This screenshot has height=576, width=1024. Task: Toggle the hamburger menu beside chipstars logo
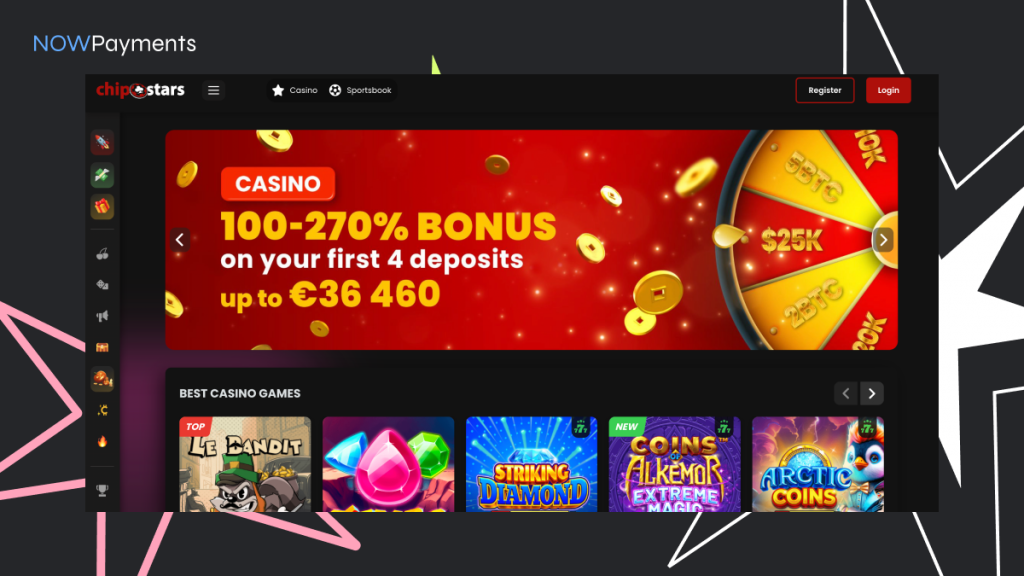tap(214, 90)
